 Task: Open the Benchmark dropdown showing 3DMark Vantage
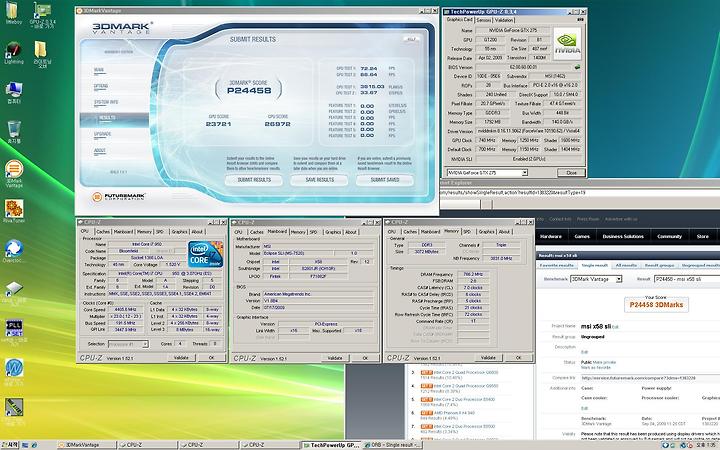point(596,279)
